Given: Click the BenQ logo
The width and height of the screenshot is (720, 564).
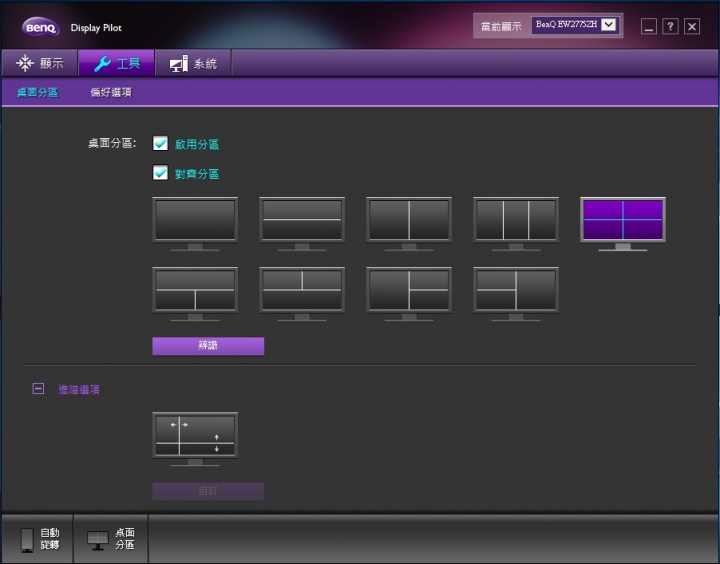Looking at the screenshot, I should coord(41,27).
